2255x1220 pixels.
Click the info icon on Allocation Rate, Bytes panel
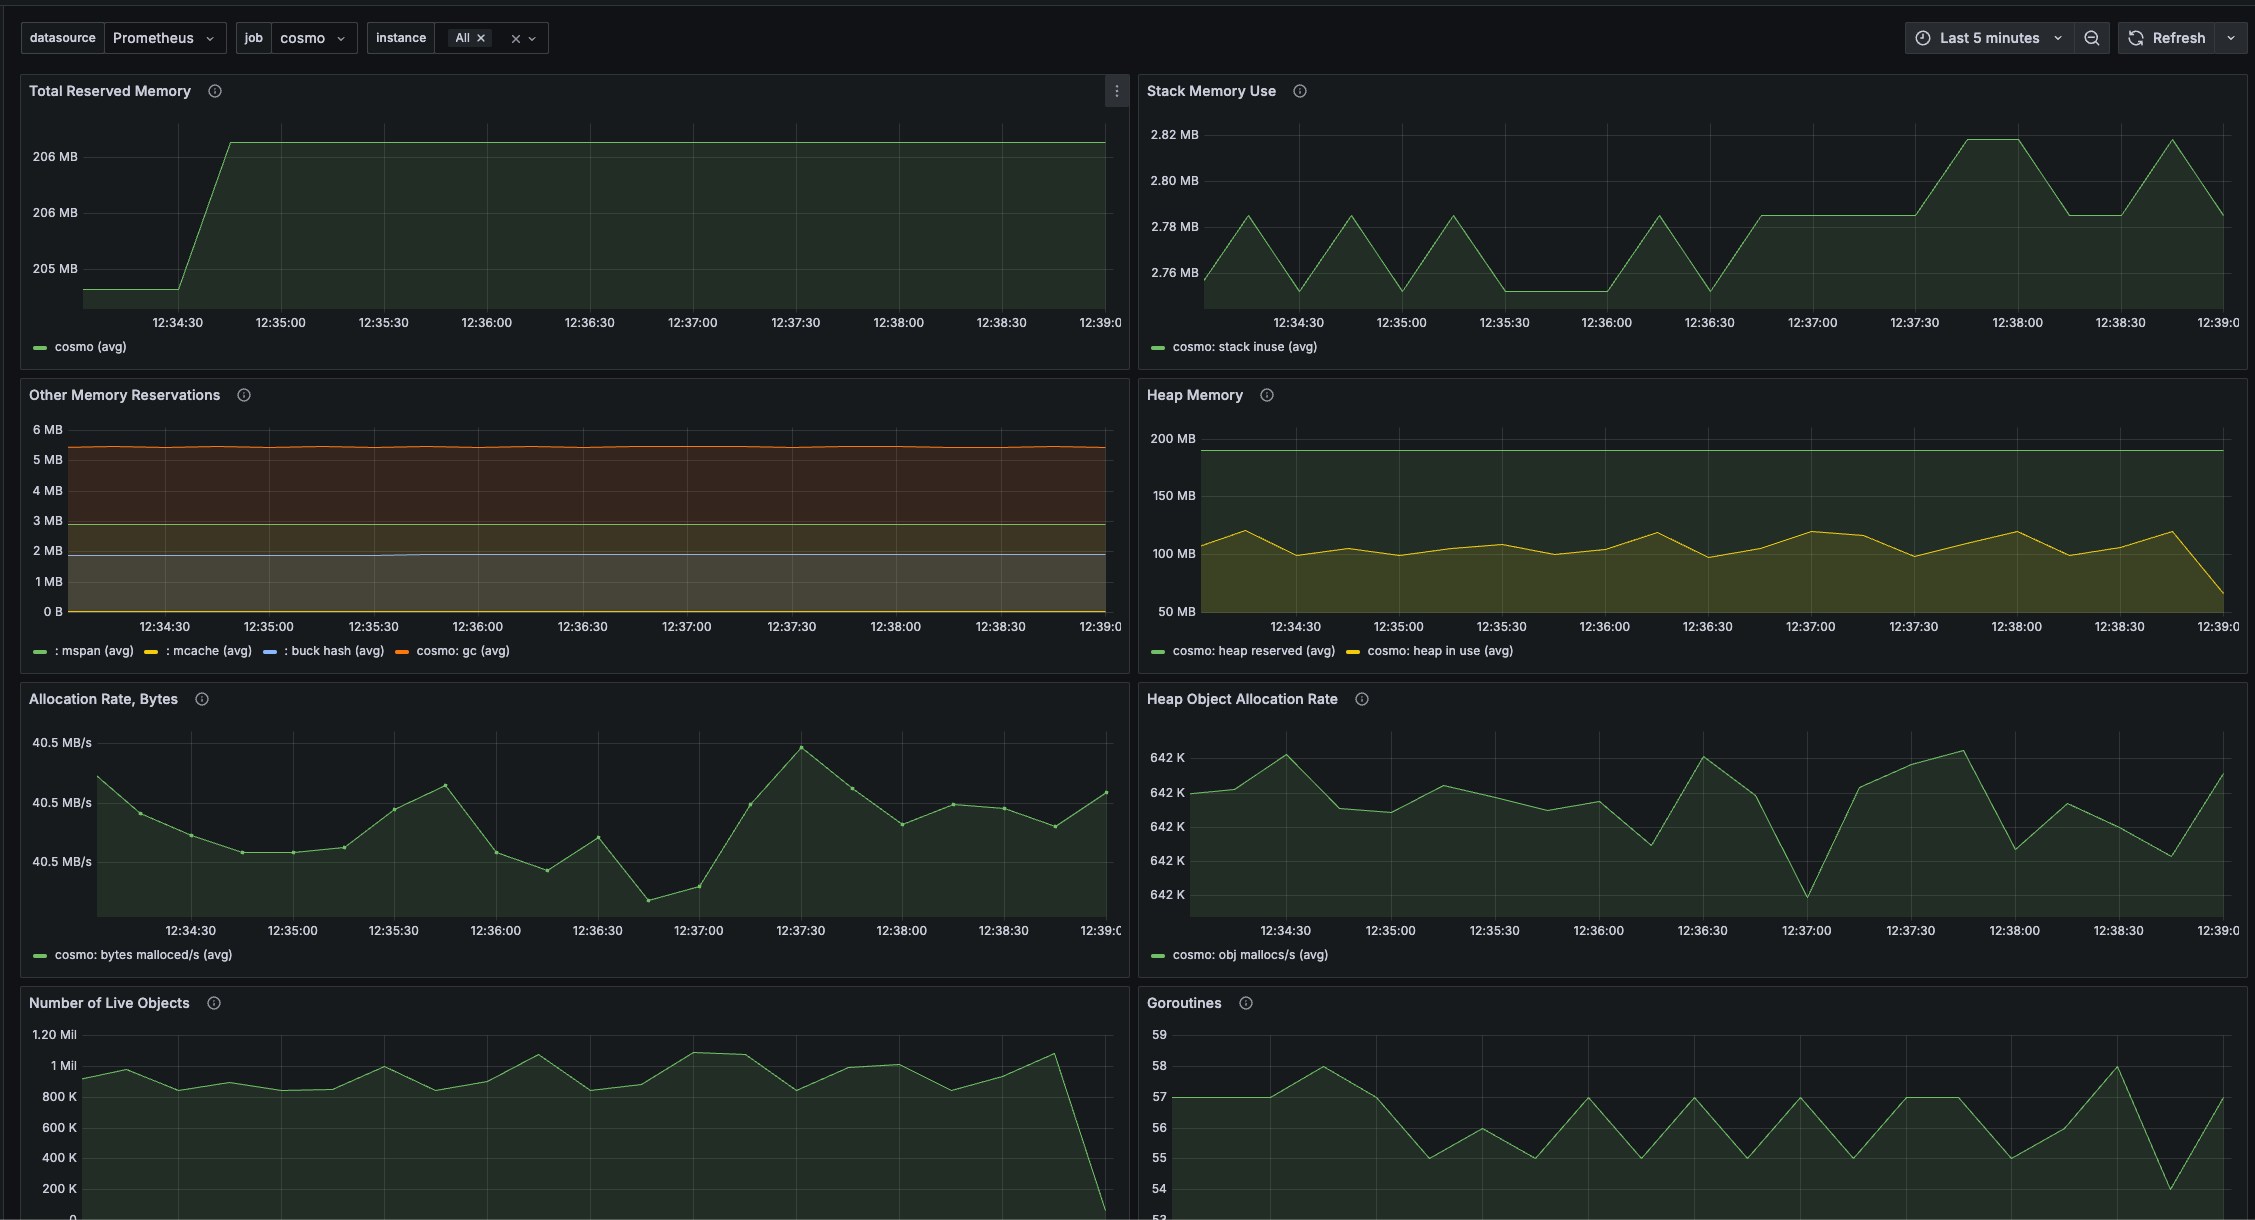201,699
